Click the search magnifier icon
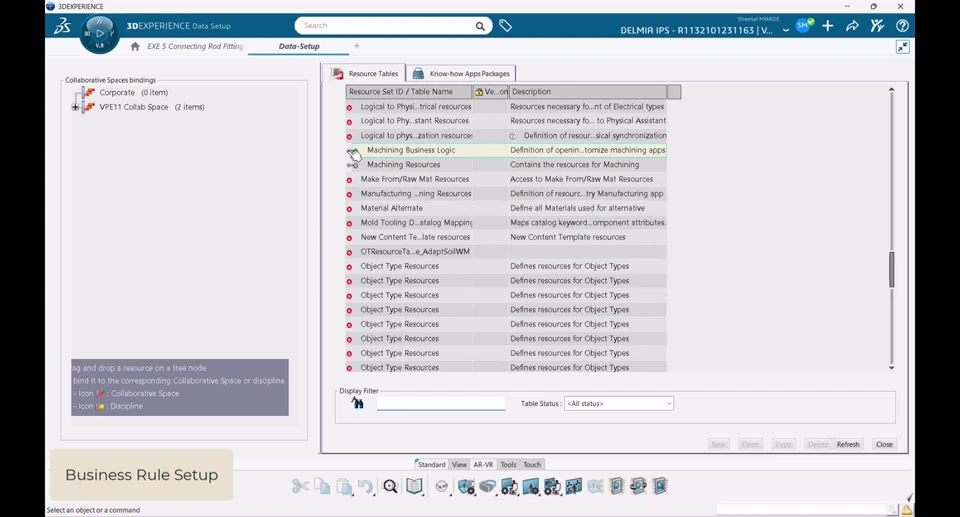This screenshot has height=517, width=960. [x=480, y=26]
